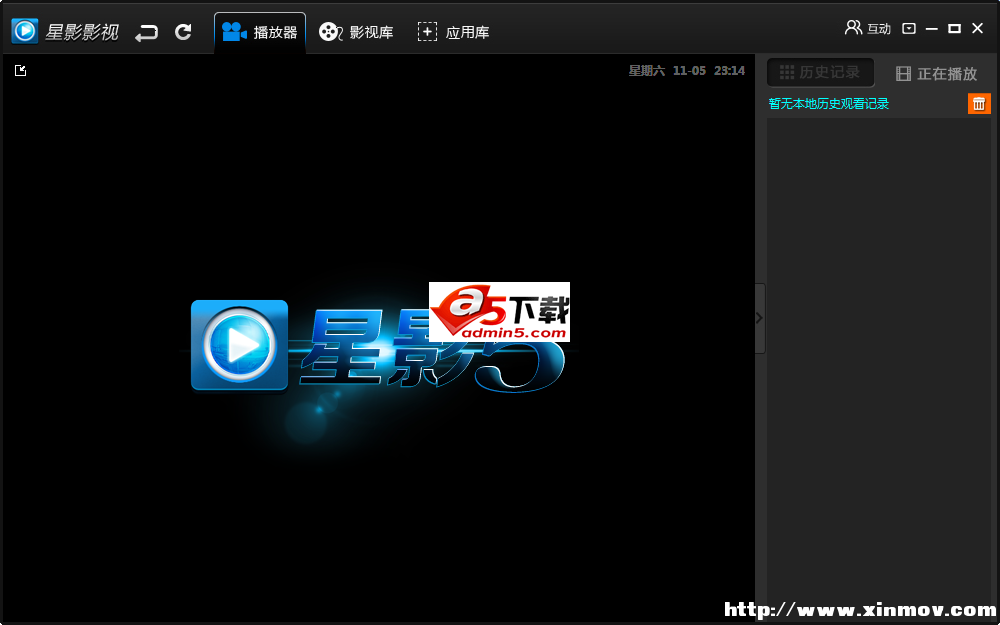Image resolution: width=1000 pixels, height=625 pixels.
Task: Select the 正在播放 panel tab
Action: [936, 73]
